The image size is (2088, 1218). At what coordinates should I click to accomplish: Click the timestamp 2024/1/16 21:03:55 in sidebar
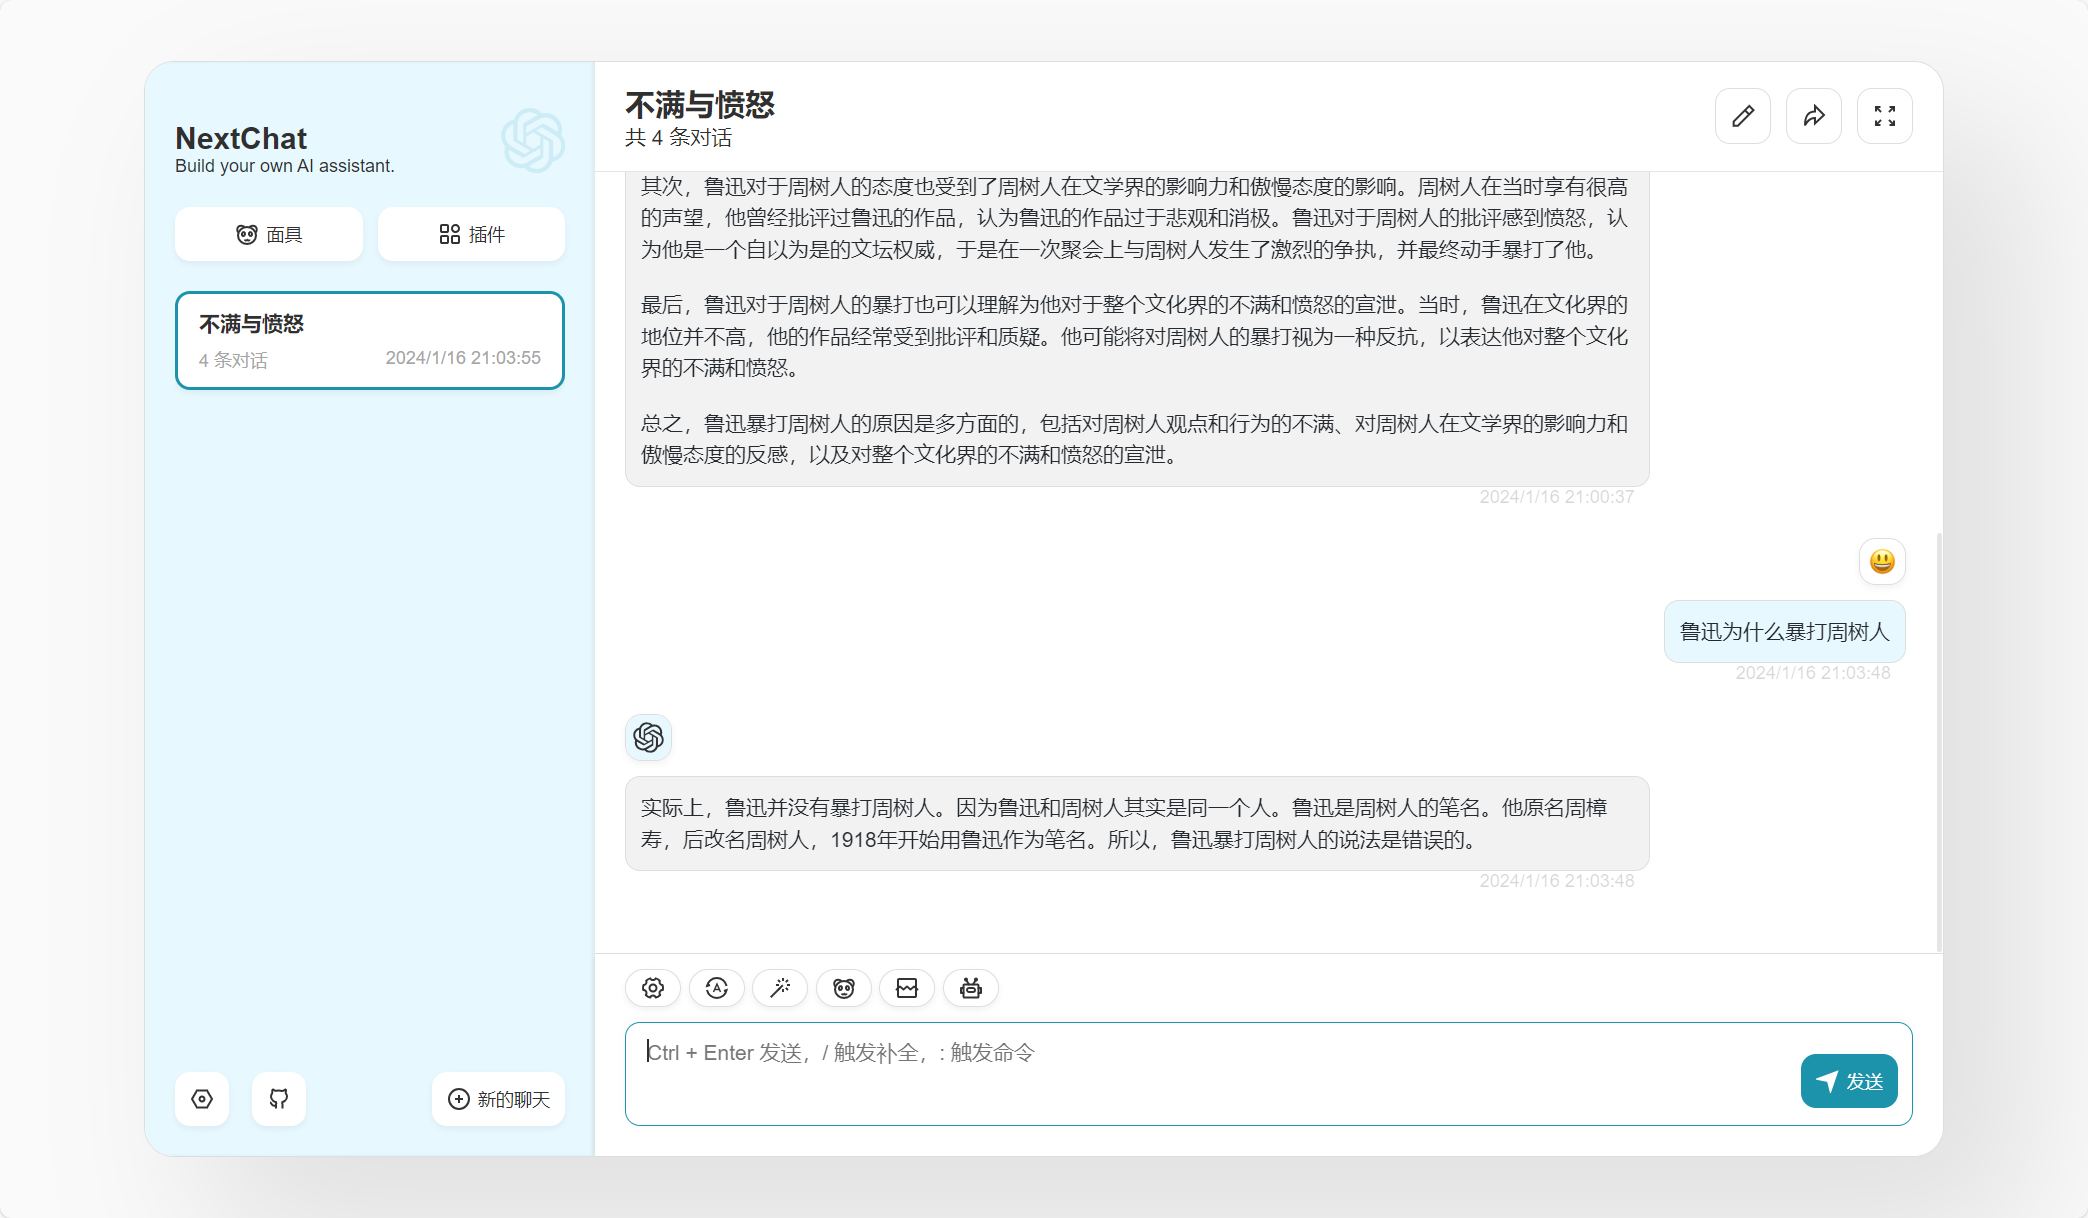pos(463,358)
